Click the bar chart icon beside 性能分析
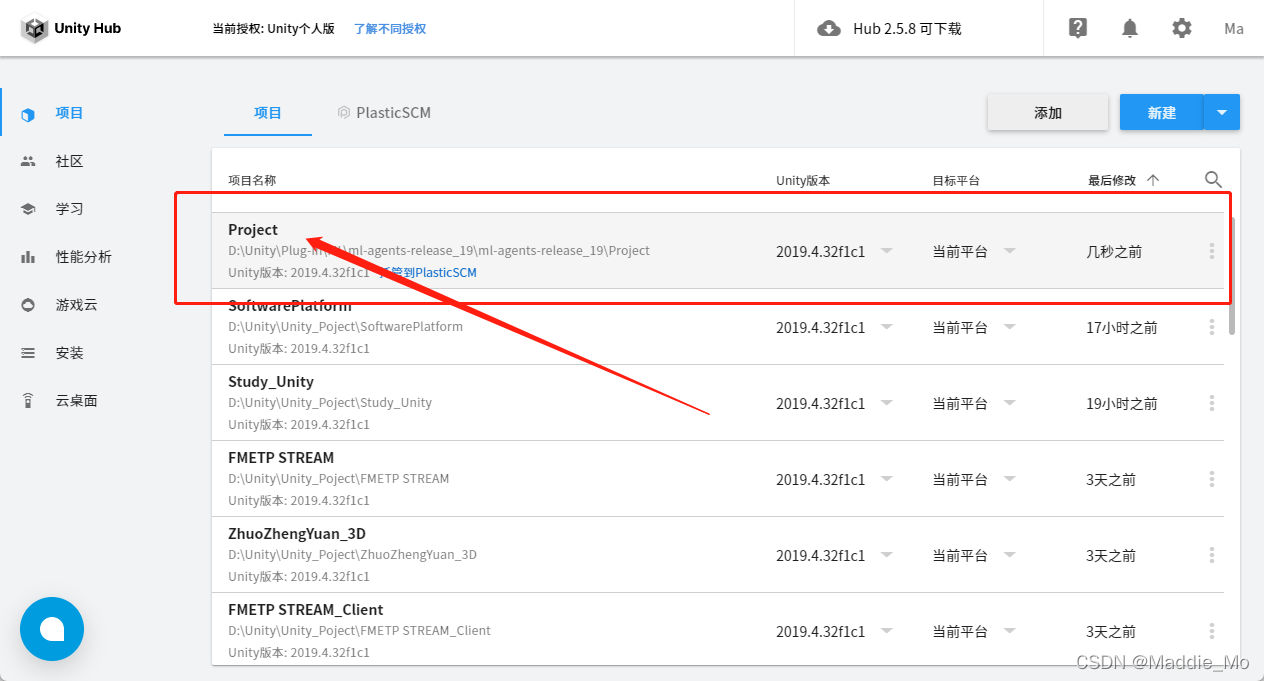This screenshot has height=681, width=1264. pyautogui.click(x=28, y=257)
